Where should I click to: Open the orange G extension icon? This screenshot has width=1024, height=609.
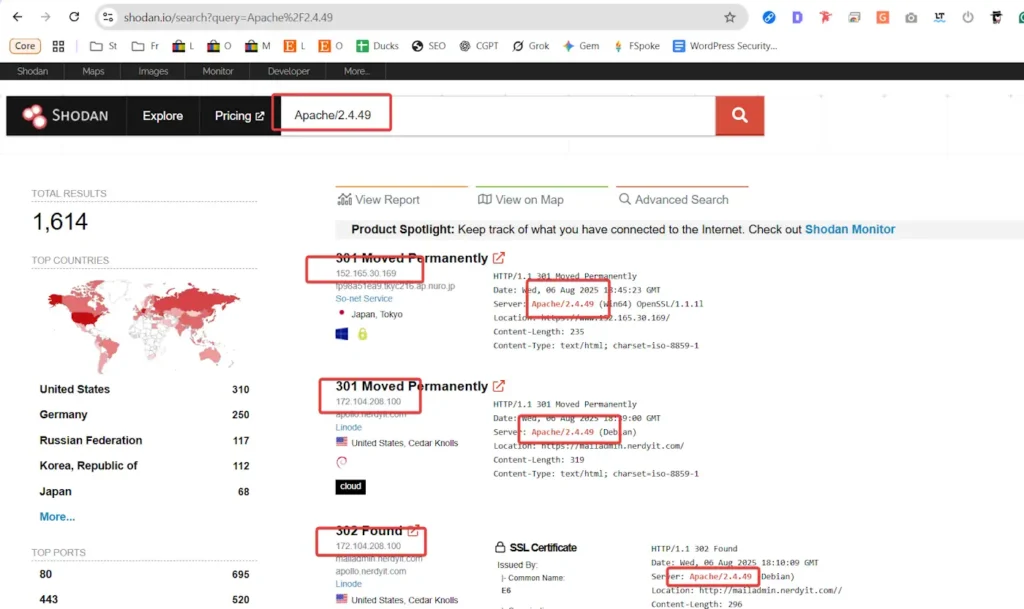[882, 18]
